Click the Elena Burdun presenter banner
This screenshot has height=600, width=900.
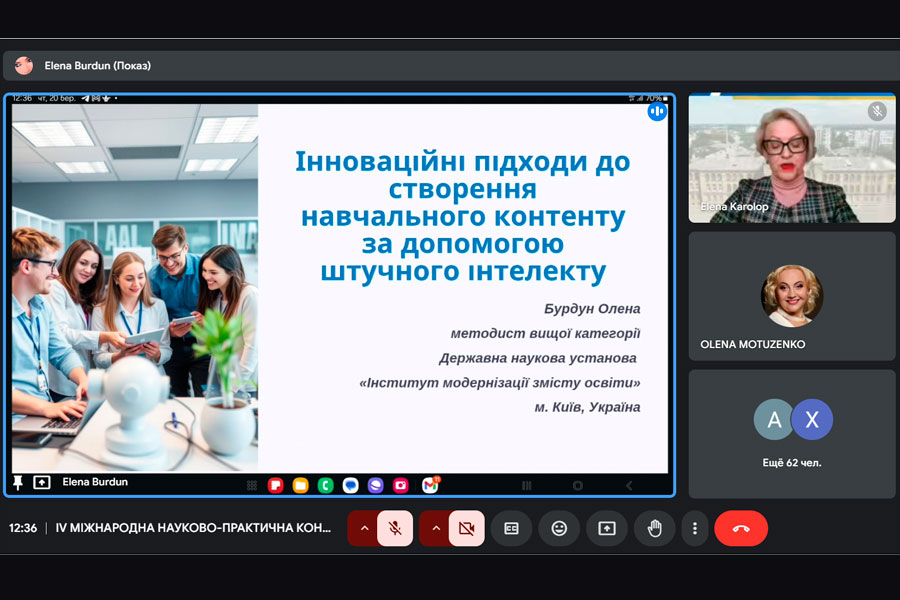click(97, 66)
